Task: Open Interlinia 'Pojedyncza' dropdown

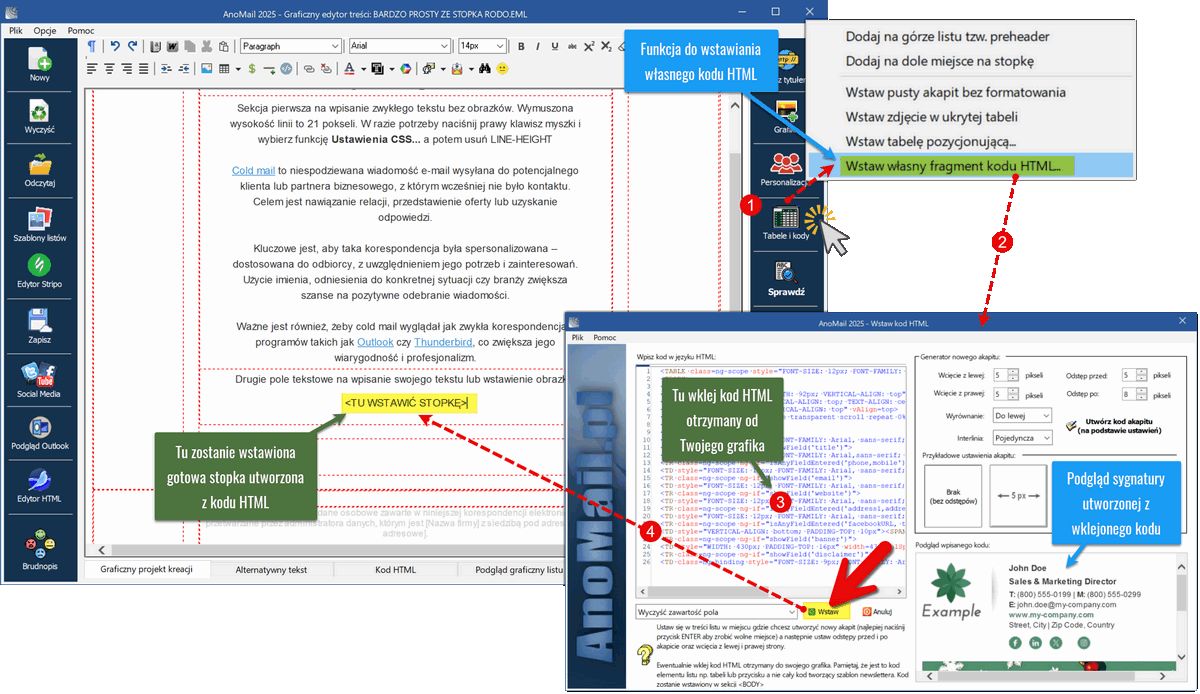Action: pyautogui.click(x=1021, y=438)
